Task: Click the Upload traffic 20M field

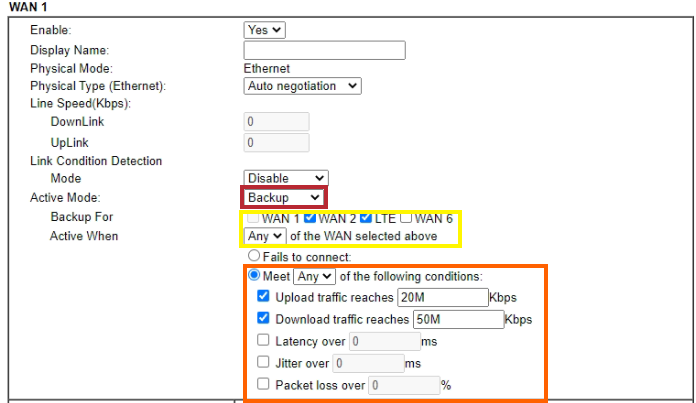Action: pos(443,297)
